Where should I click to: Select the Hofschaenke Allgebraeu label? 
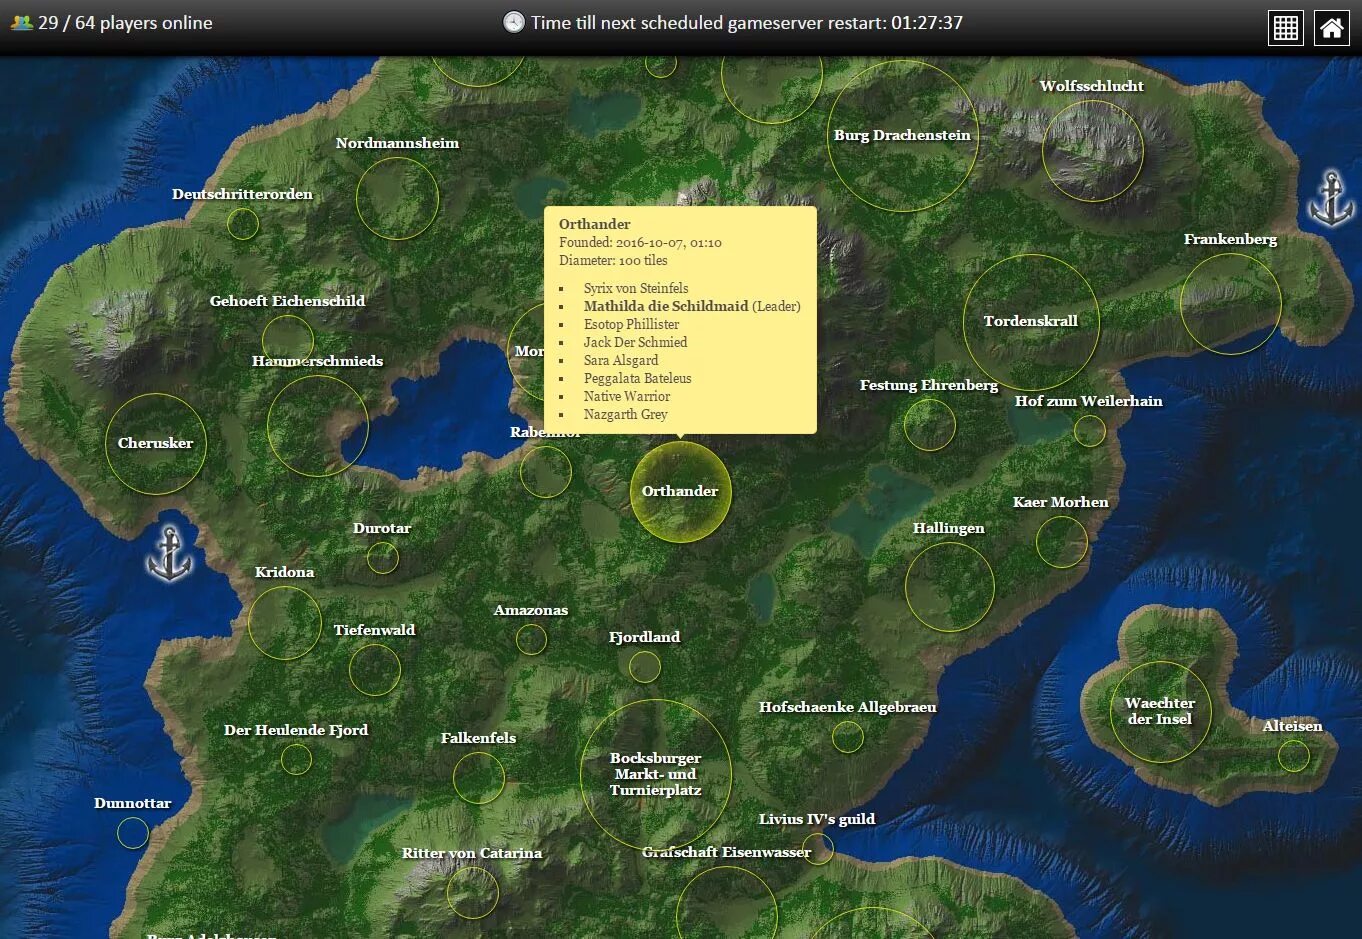click(847, 707)
